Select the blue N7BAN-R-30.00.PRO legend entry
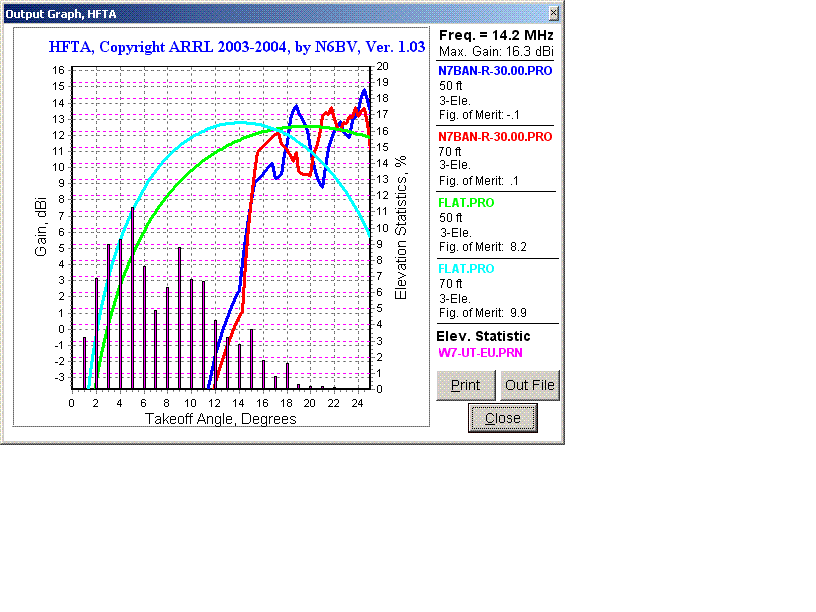Image resolution: width=816 pixels, height=612 pixels. pos(495,71)
